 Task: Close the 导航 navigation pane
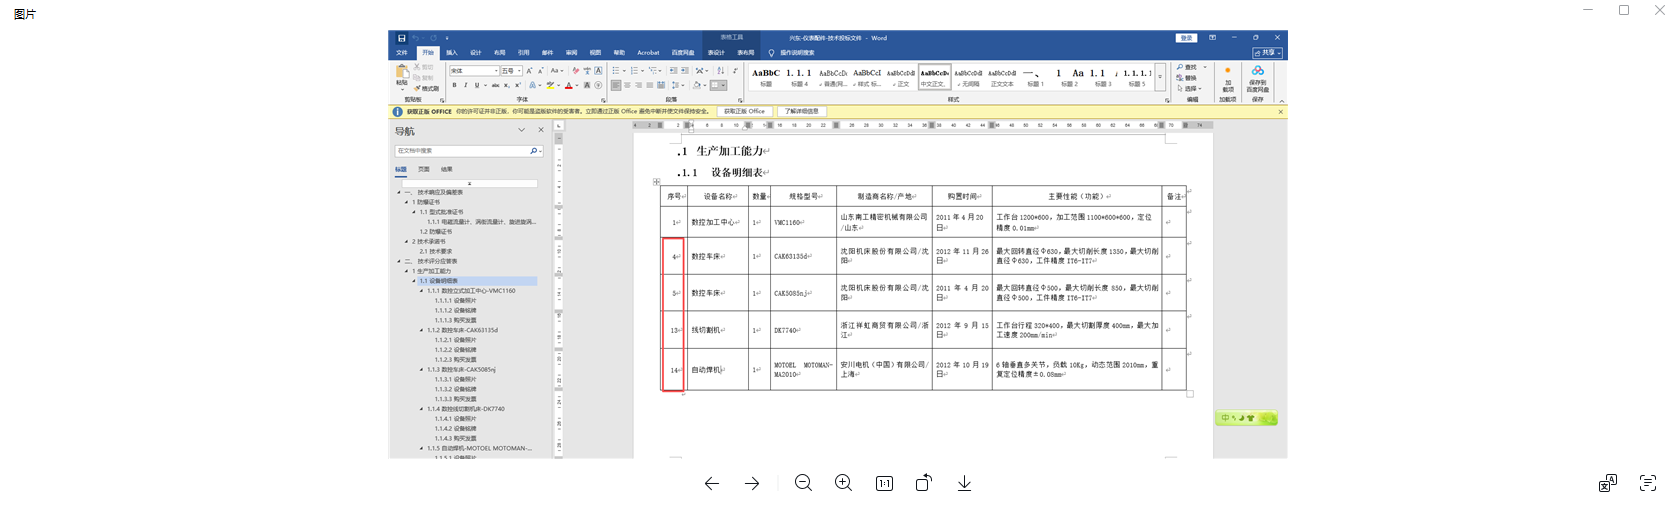(541, 130)
